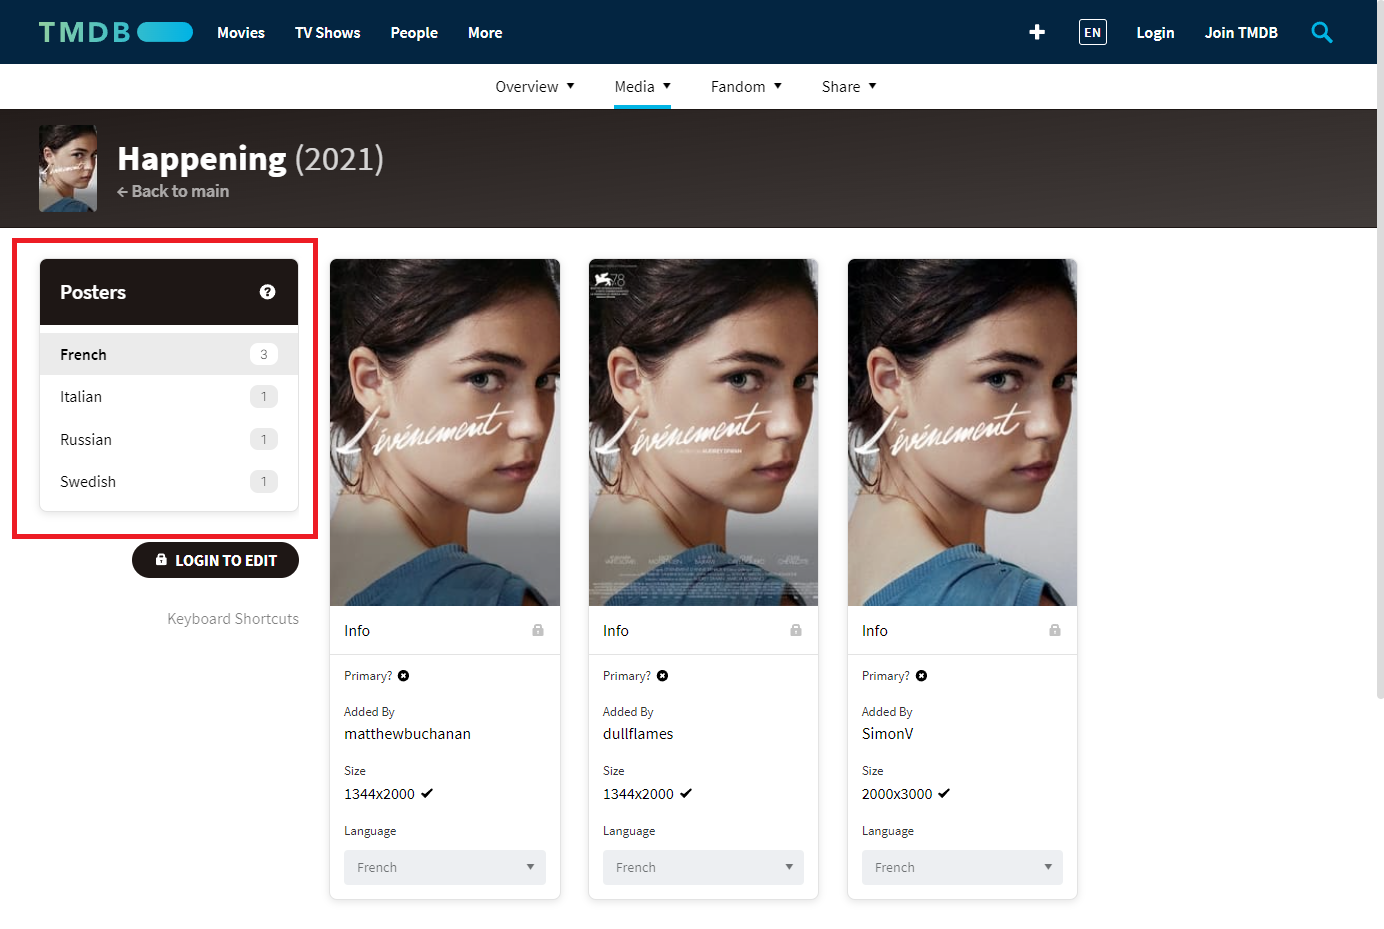
Task: Go back via Back to main link
Action: [173, 191]
